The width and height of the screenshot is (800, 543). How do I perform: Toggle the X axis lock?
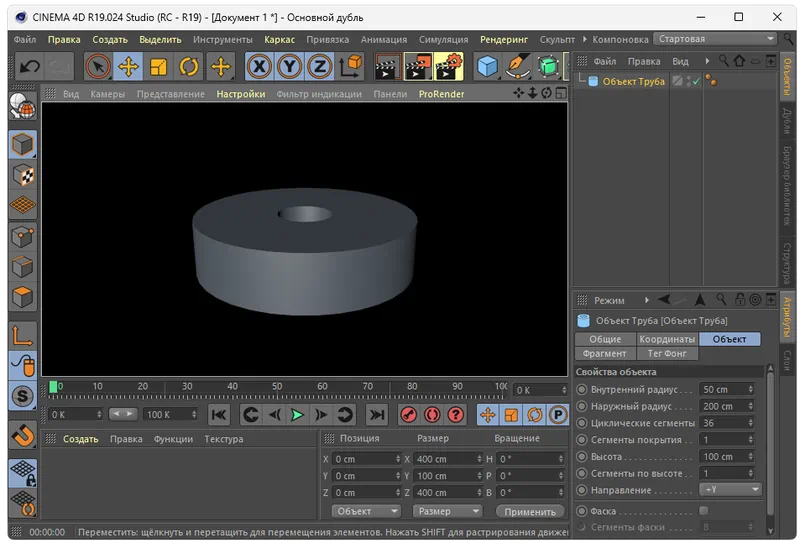pyautogui.click(x=260, y=66)
